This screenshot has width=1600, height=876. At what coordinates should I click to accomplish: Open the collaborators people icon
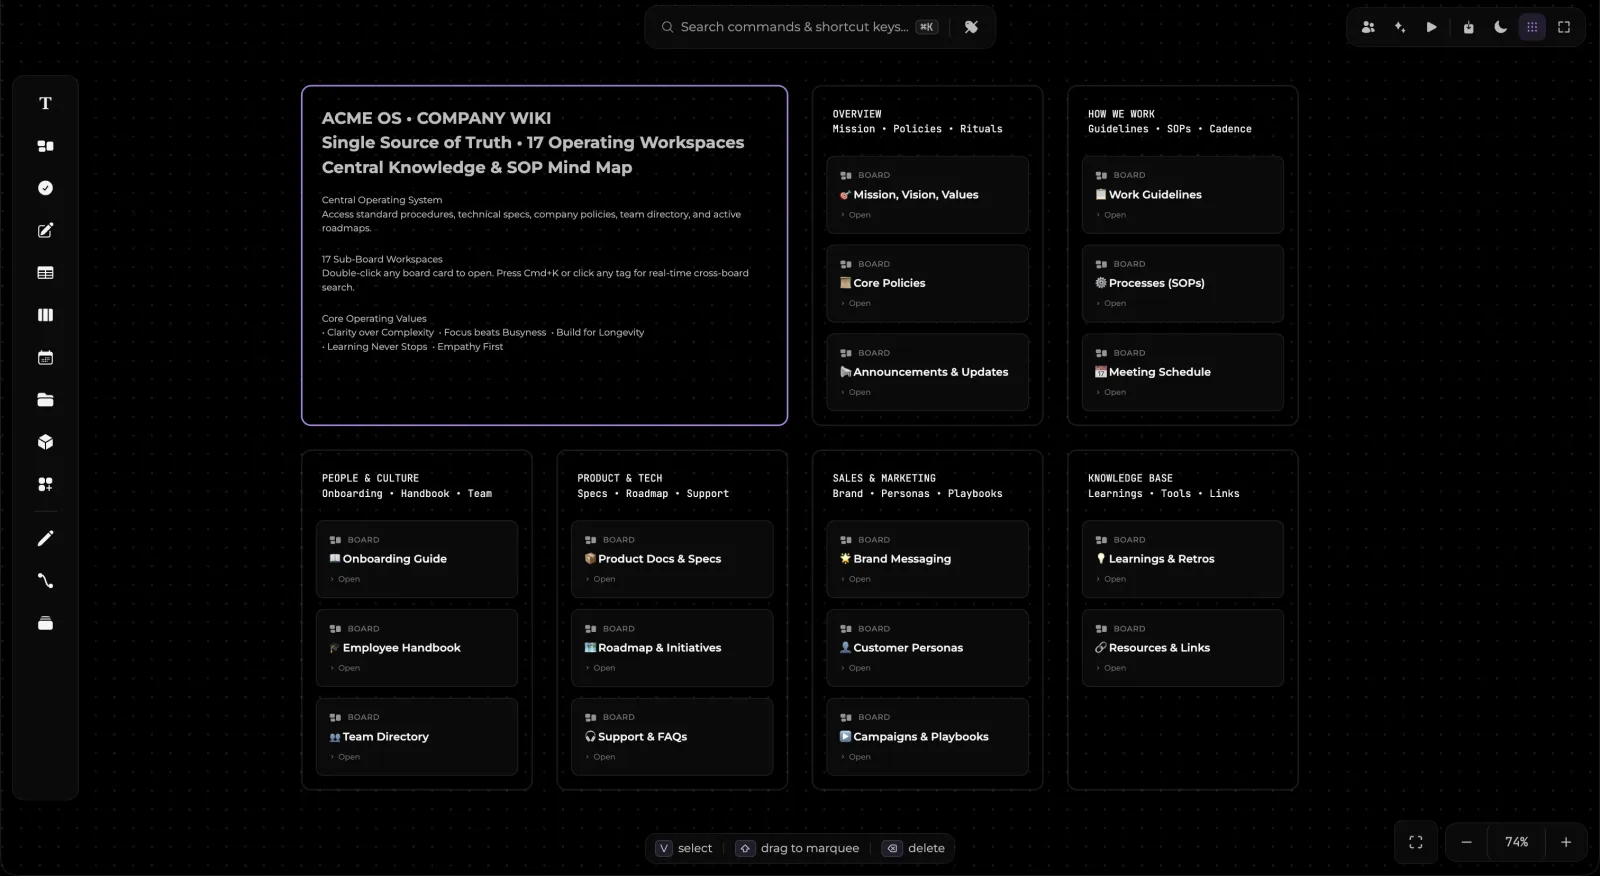1368,27
